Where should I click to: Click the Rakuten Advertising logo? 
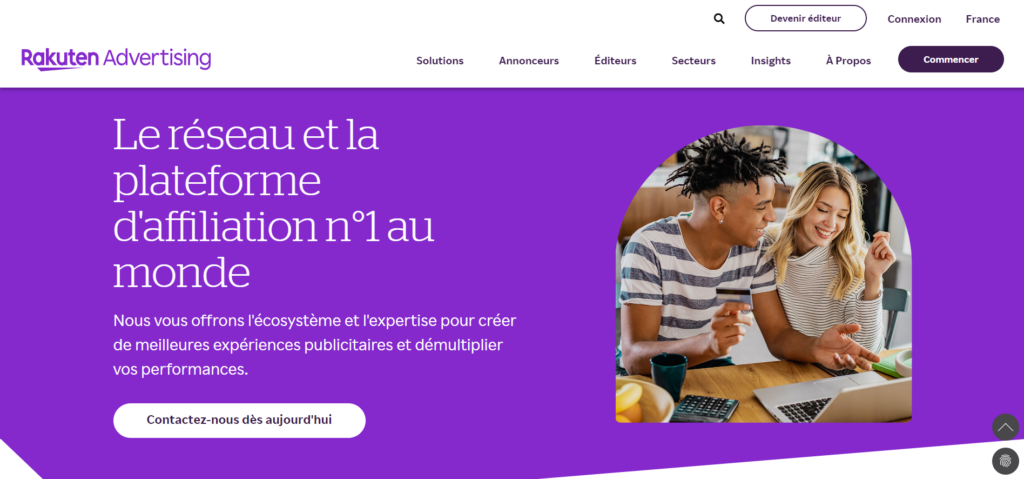click(116, 59)
